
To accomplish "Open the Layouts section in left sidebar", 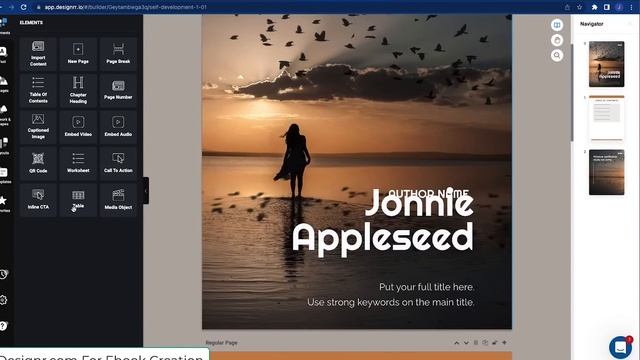I will pos(3,146).
